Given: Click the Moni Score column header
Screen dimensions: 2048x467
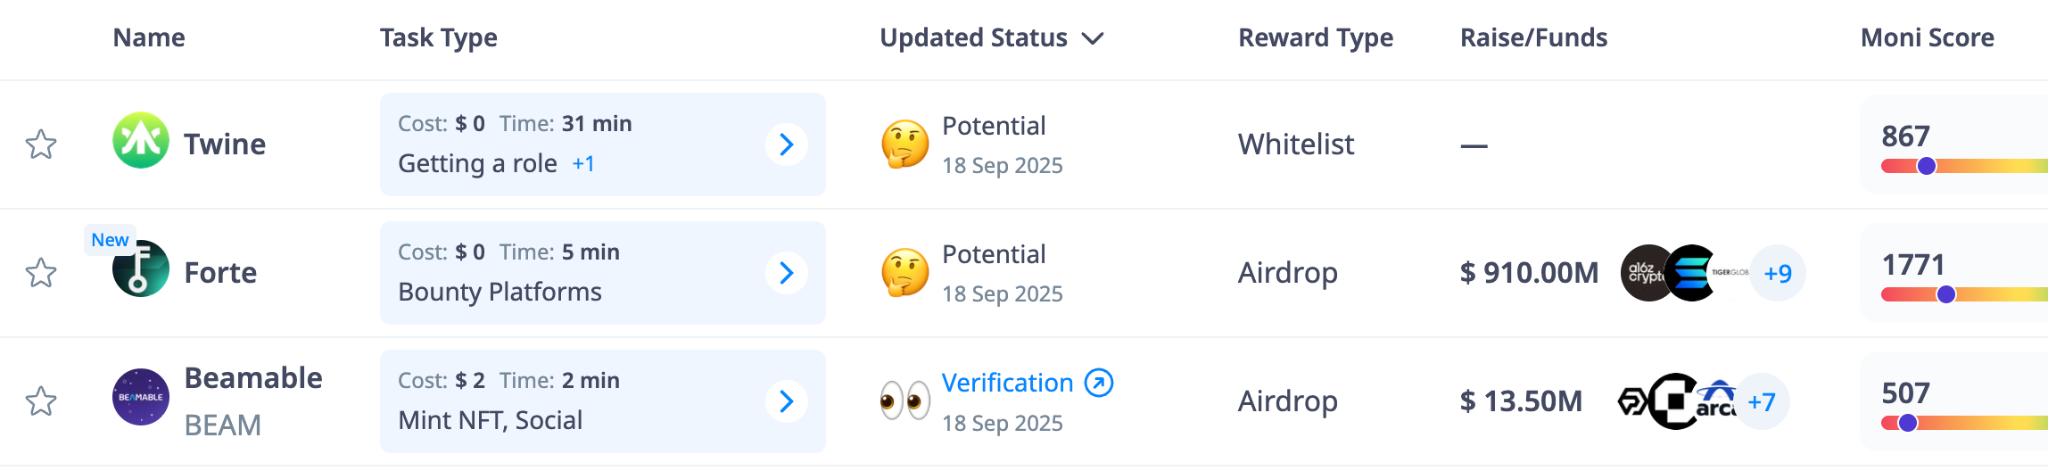Looking at the screenshot, I should [1927, 38].
